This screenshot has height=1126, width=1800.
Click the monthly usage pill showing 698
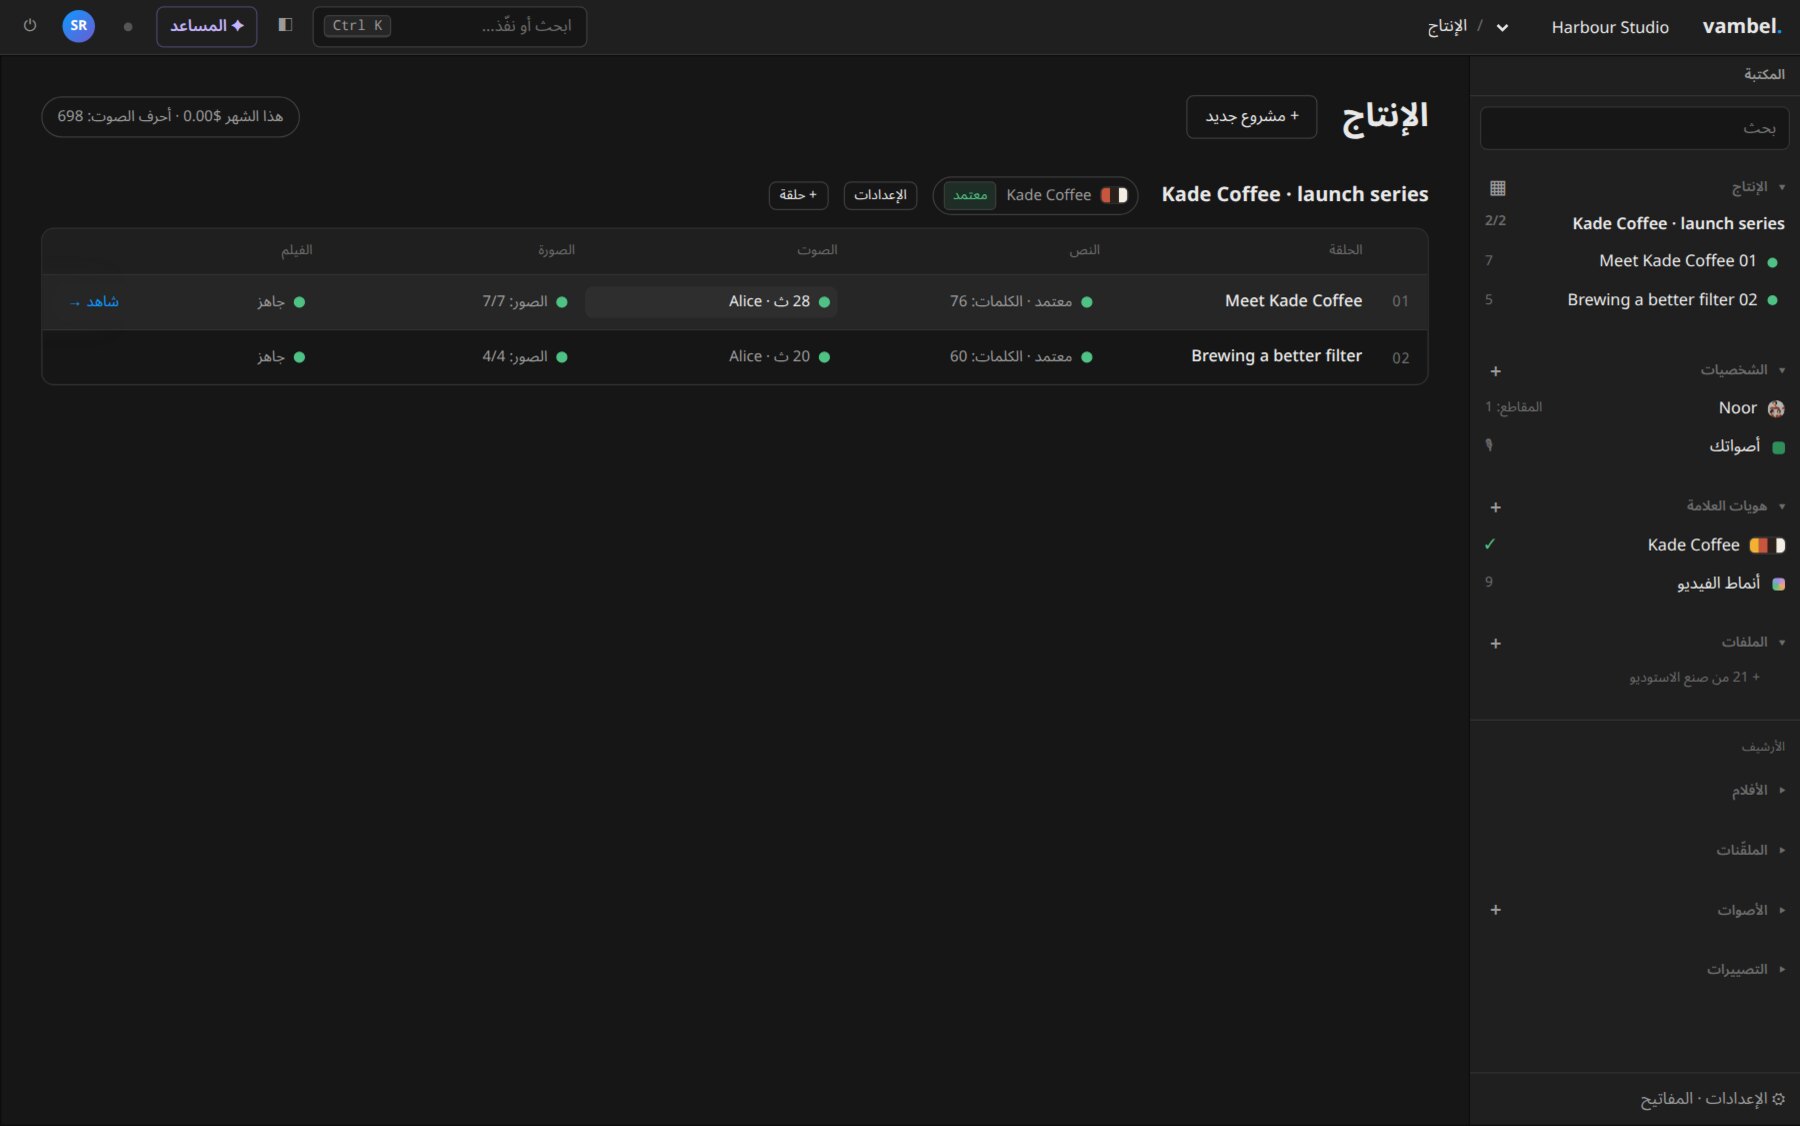(x=170, y=117)
